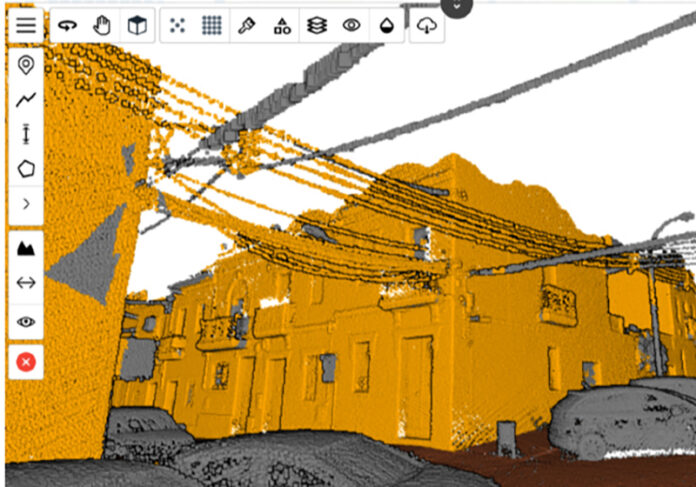This screenshot has height=487, width=696.
Task: Select the location pin marker tool
Action: [26, 65]
